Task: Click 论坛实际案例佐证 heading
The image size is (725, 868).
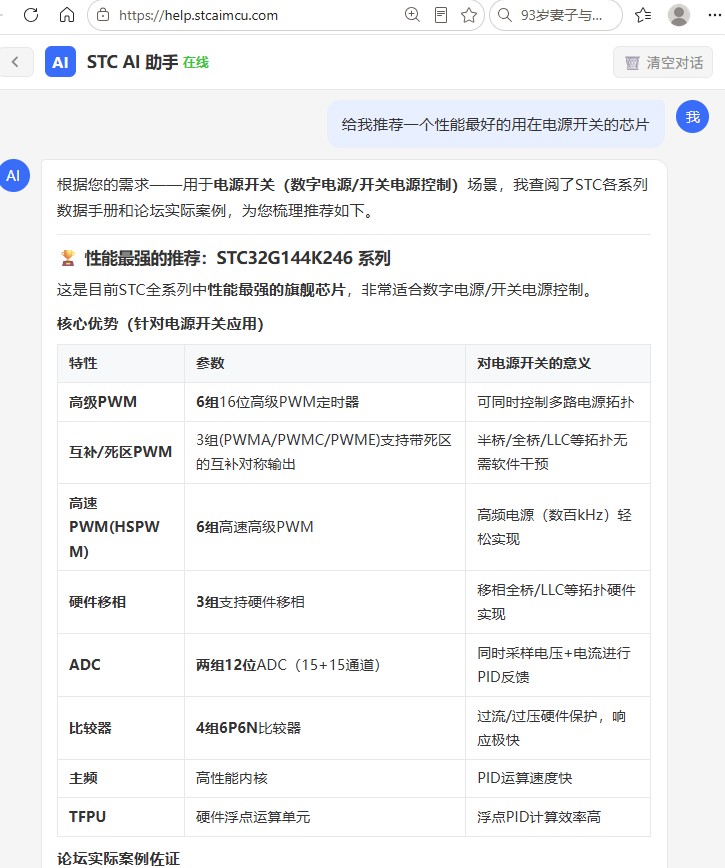Action: [118, 859]
